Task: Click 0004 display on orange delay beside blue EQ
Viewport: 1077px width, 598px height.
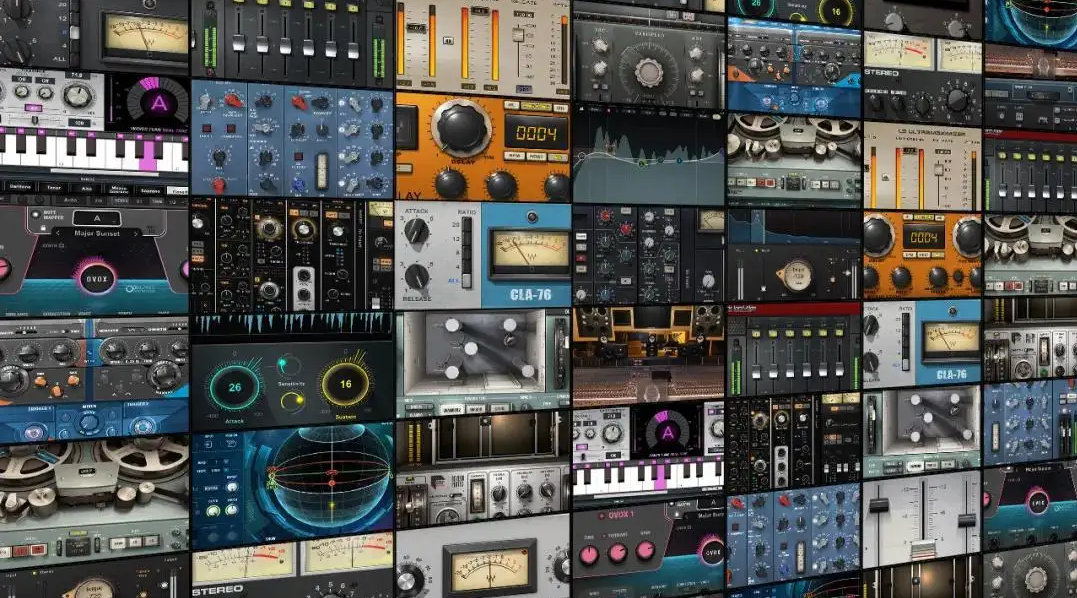Action: [536, 133]
